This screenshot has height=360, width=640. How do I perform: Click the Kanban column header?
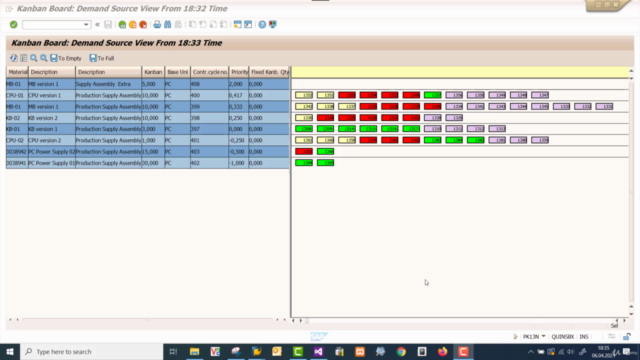coord(153,72)
